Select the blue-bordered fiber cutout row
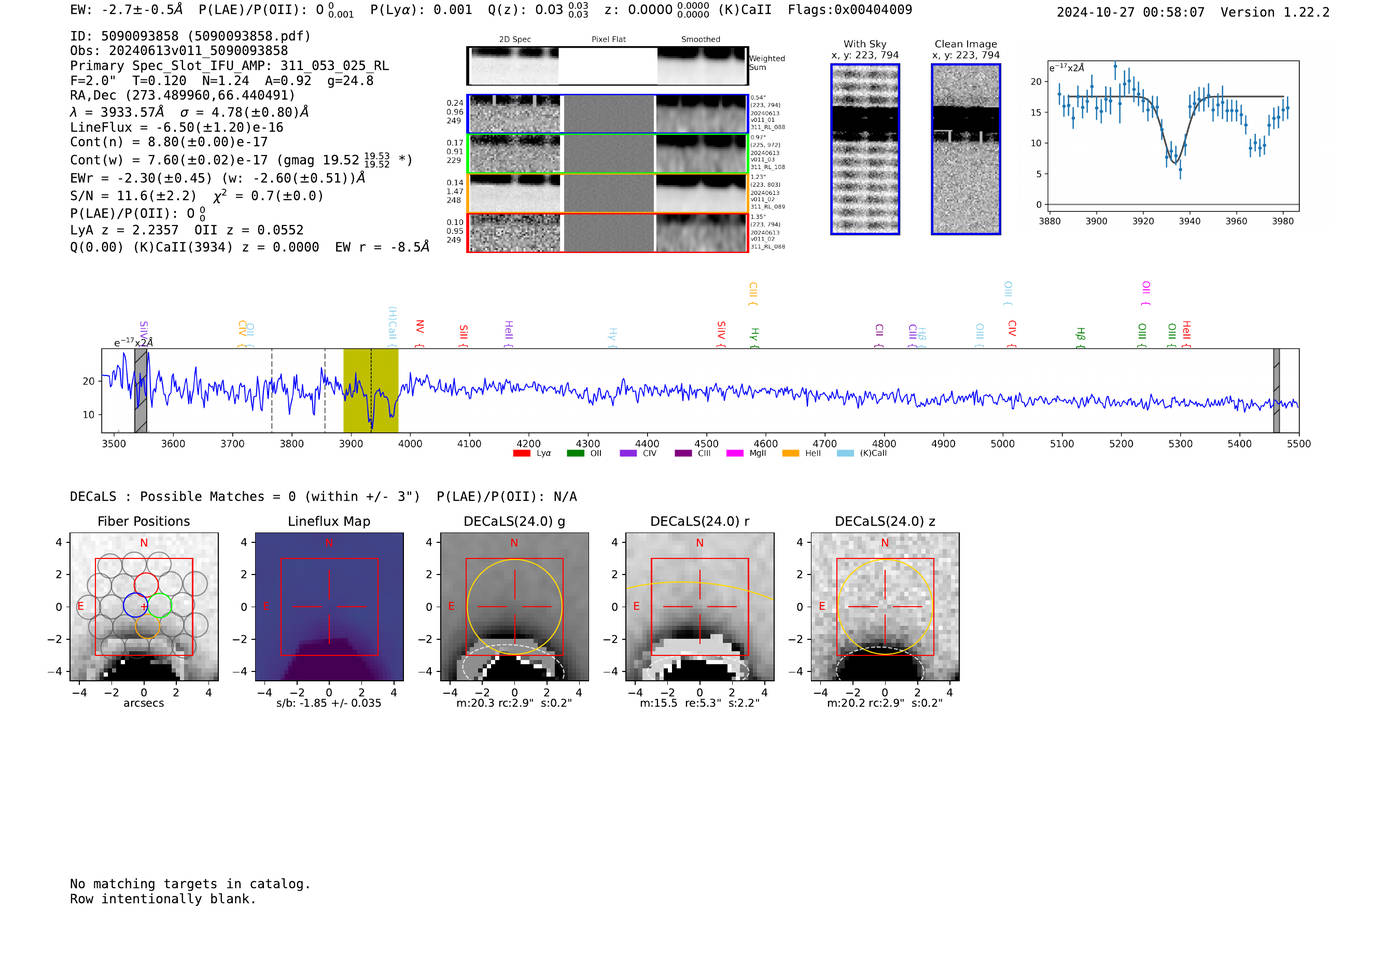1400x953 pixels. pyautogui.click(x=608, y=114)
